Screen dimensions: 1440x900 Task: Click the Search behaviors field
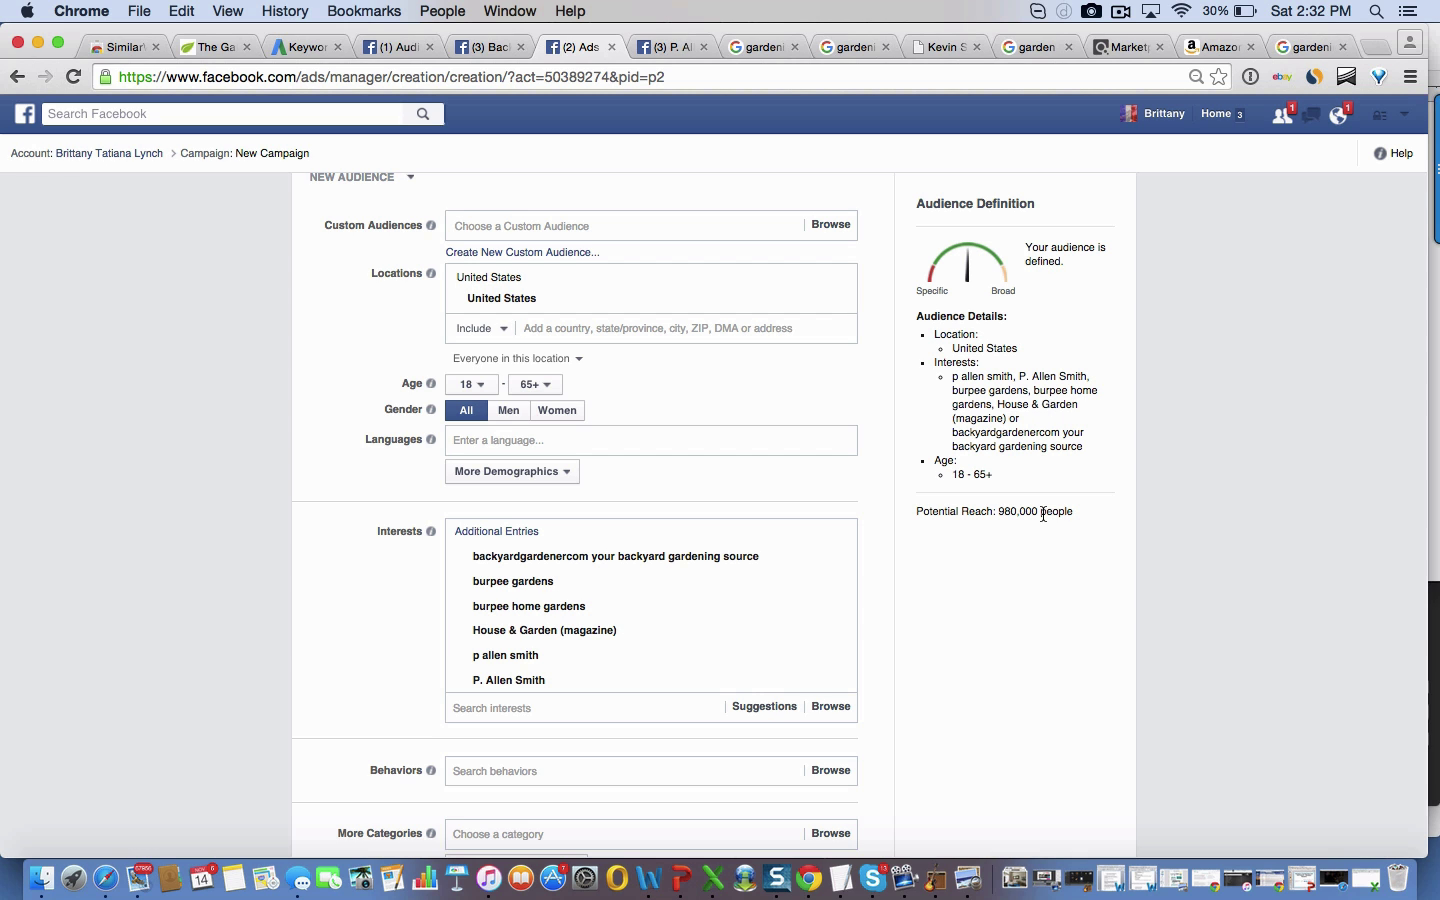tap(625, 771)
